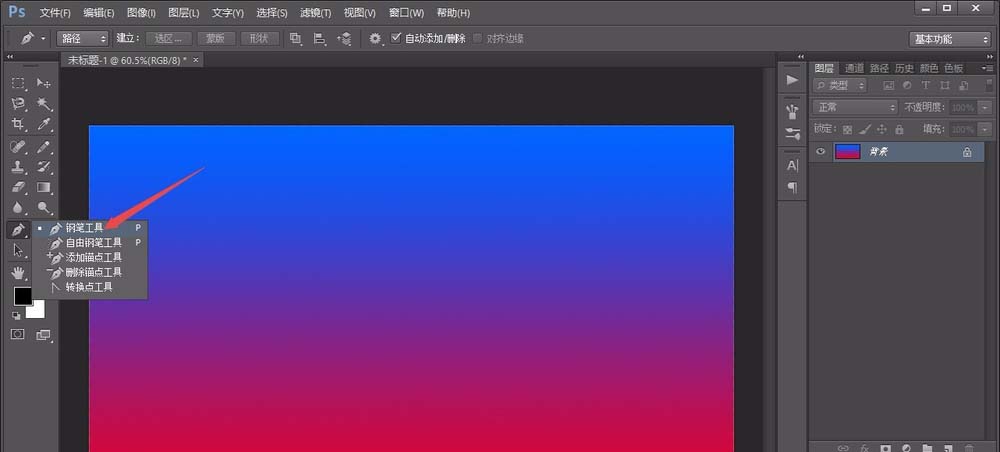Select the Path Selection tool
1000x452 pixels.
click(18, 250)
